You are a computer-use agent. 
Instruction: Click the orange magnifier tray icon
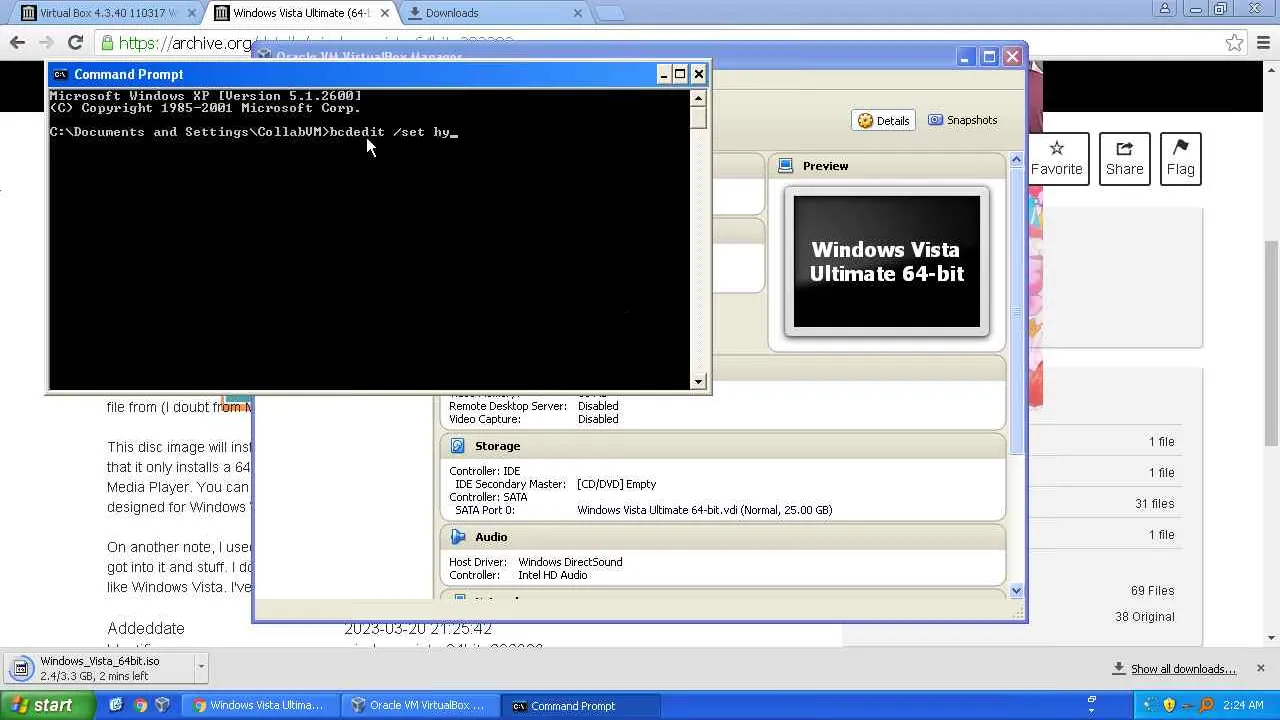pyautogui.click(x=1207, y=706)
